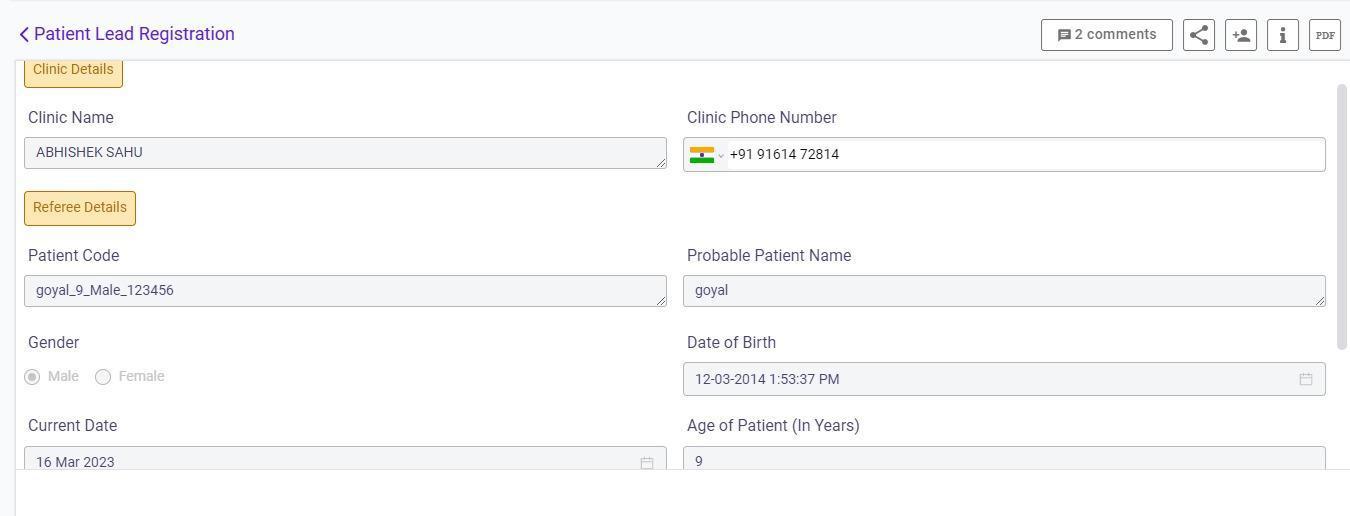
Task: Click the back arrow beside Patient Lead Registration
Action: click(x=24, y=35)
